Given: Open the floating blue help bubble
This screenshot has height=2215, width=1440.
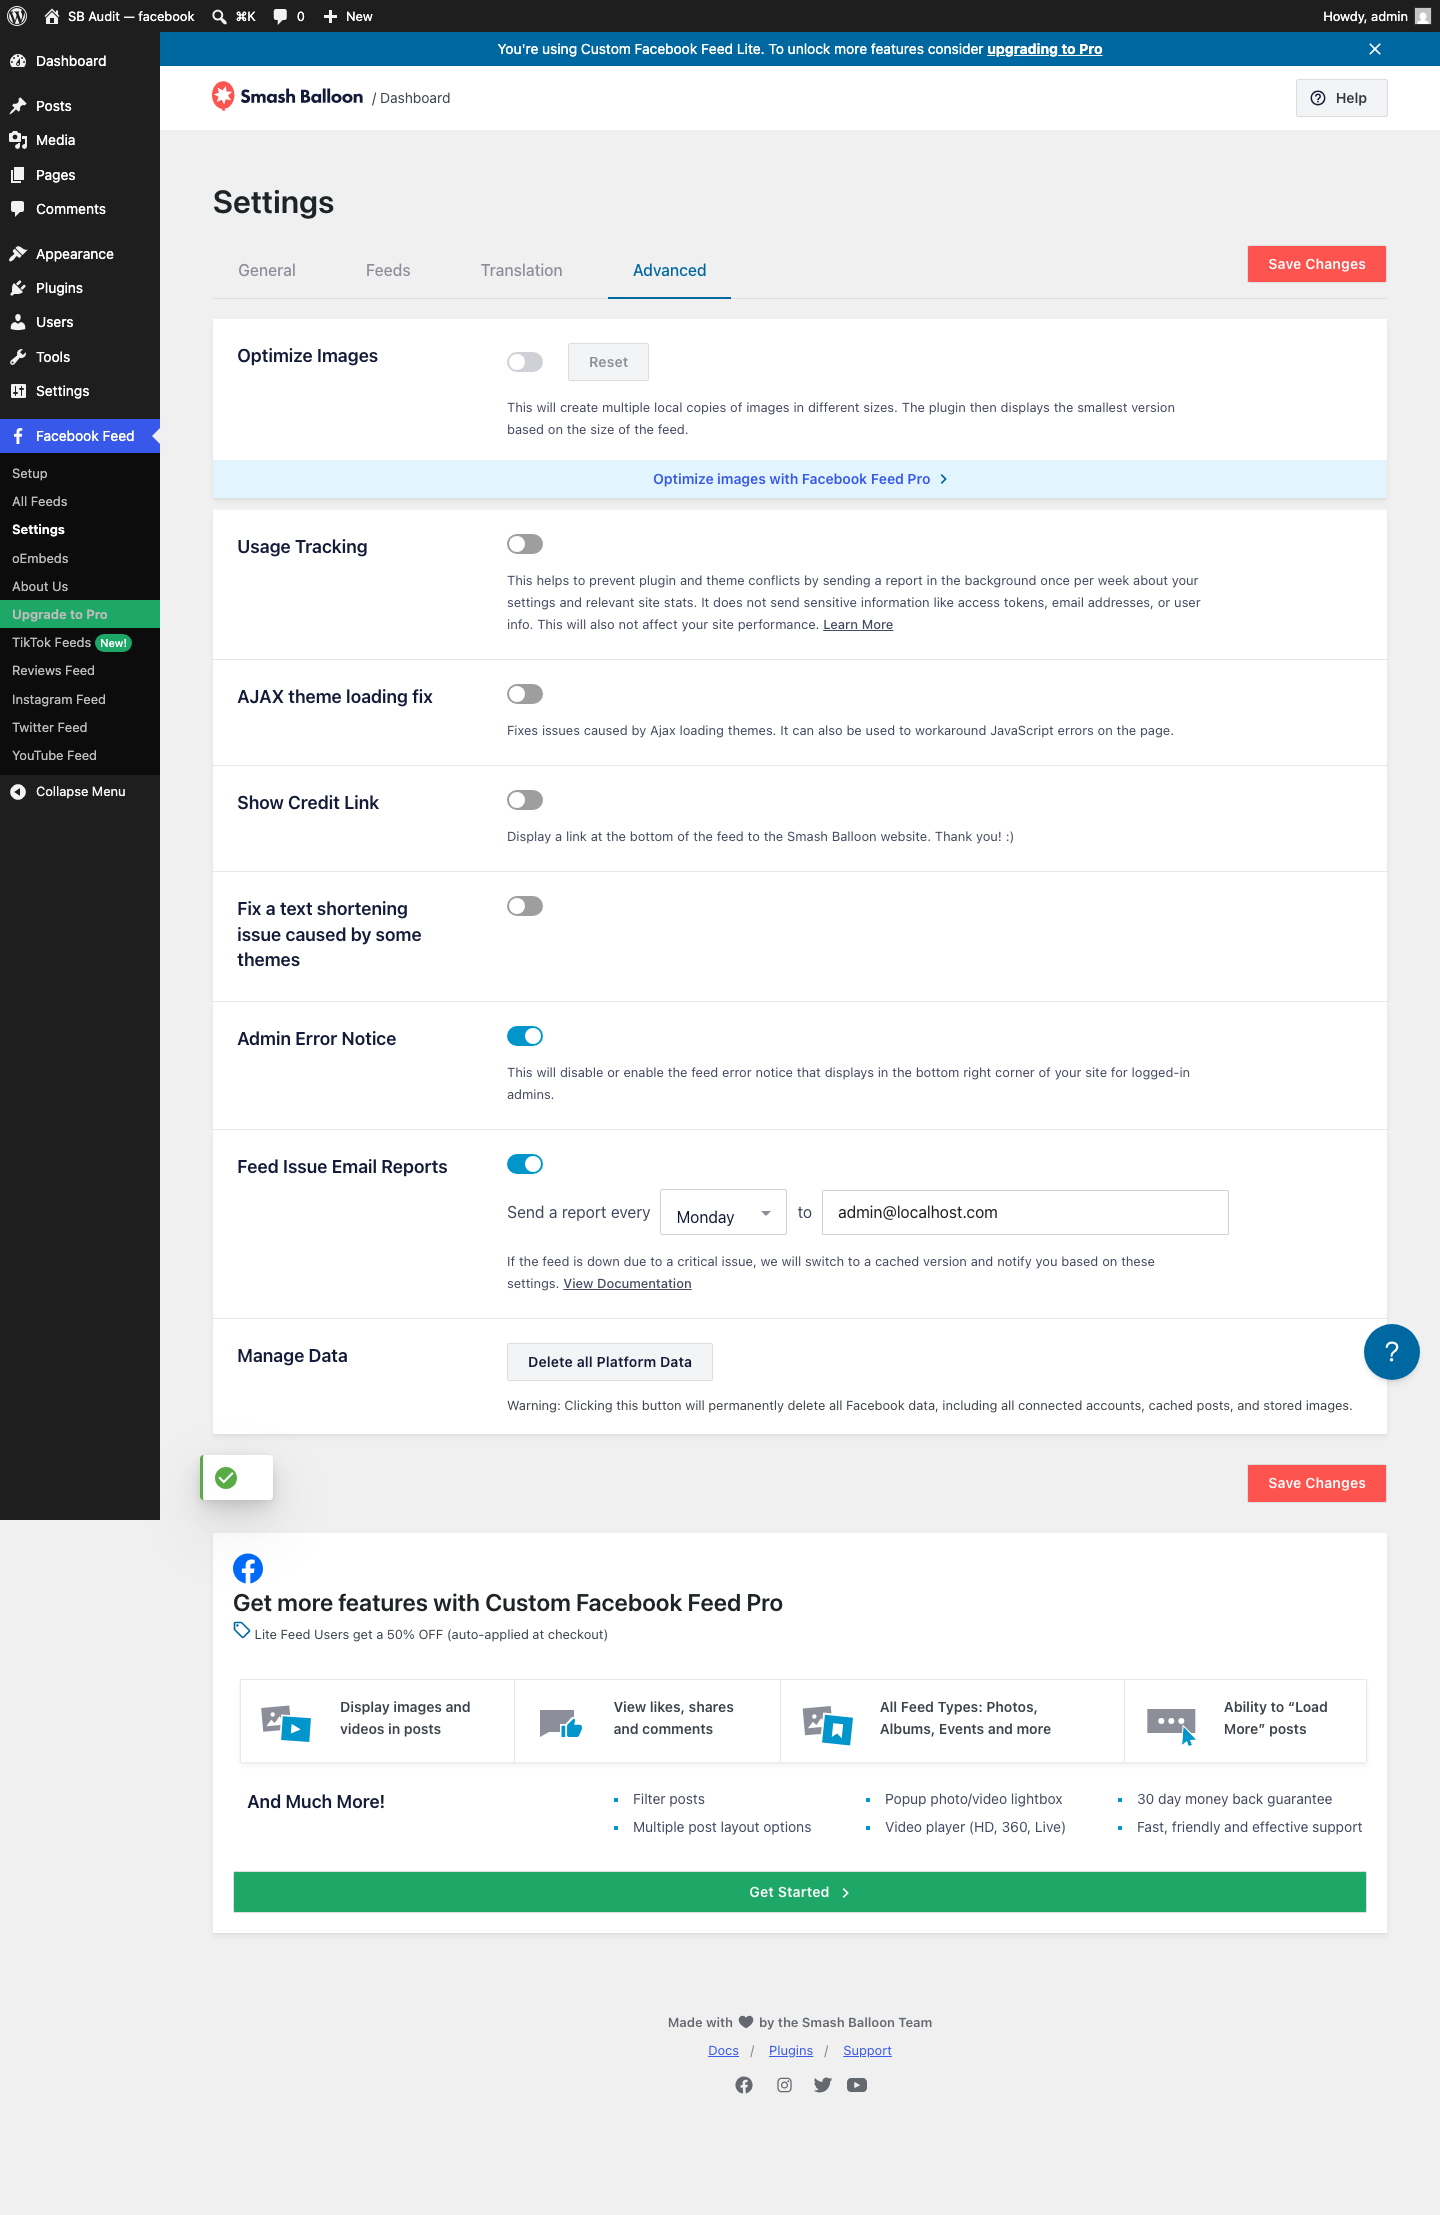Looking at the screenshot, I should click(1391, 1352).
